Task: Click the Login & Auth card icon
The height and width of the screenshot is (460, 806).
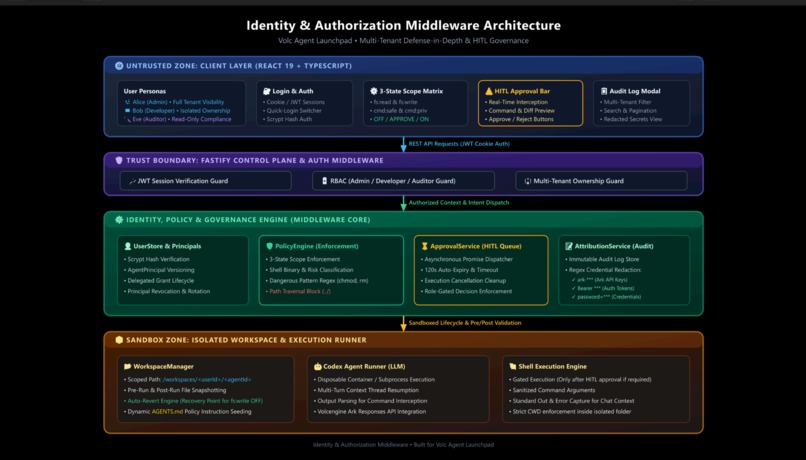Action: [267, 91]
